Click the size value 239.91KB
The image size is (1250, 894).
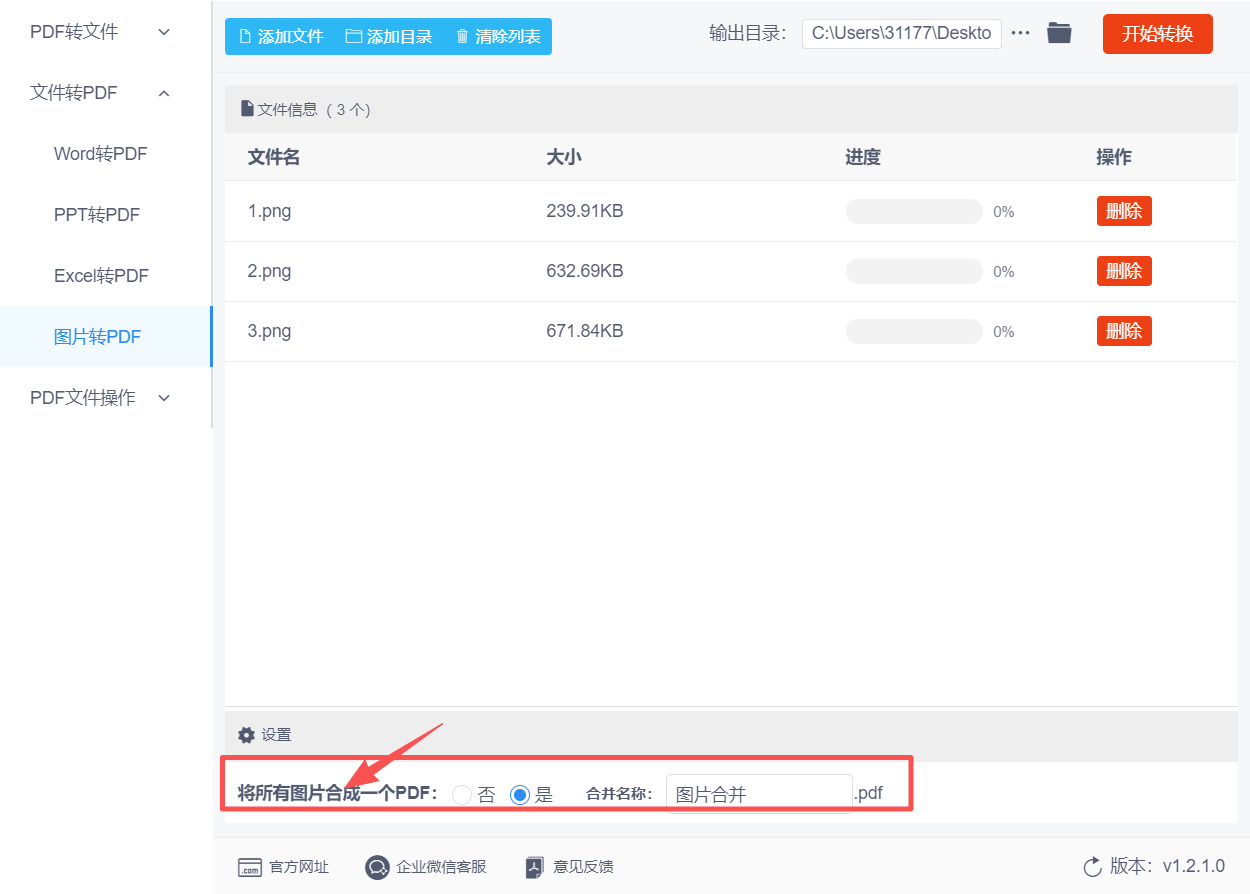coord(585,211)
